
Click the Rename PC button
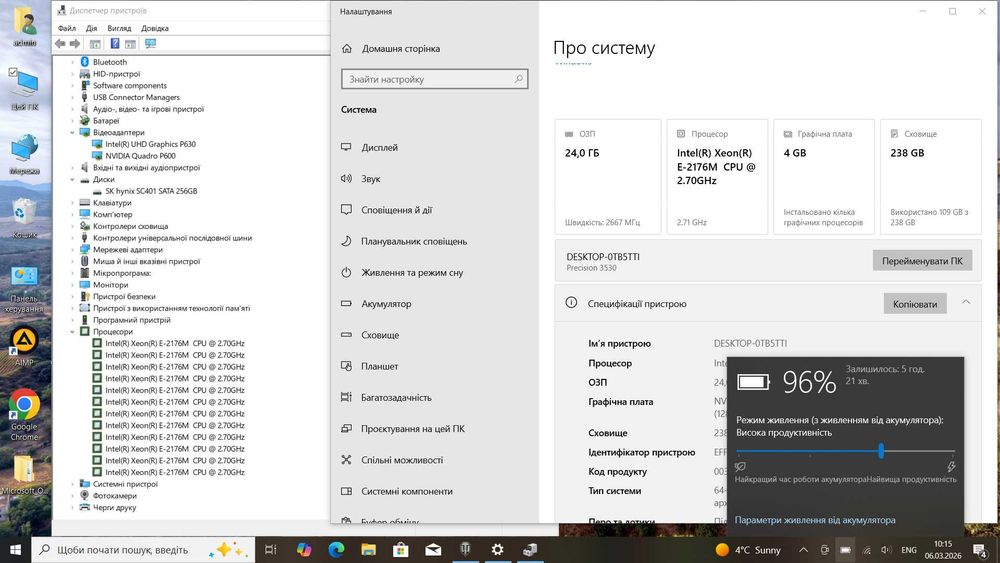pos(922,261)
